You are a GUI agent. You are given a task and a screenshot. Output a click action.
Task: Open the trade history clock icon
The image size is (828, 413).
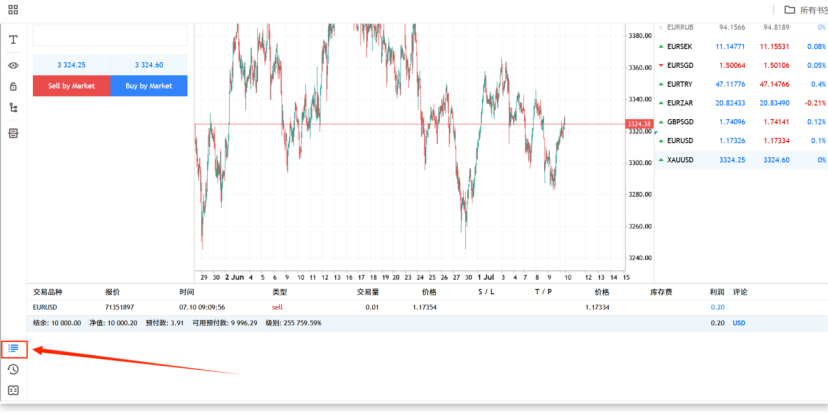click(13, 369)
